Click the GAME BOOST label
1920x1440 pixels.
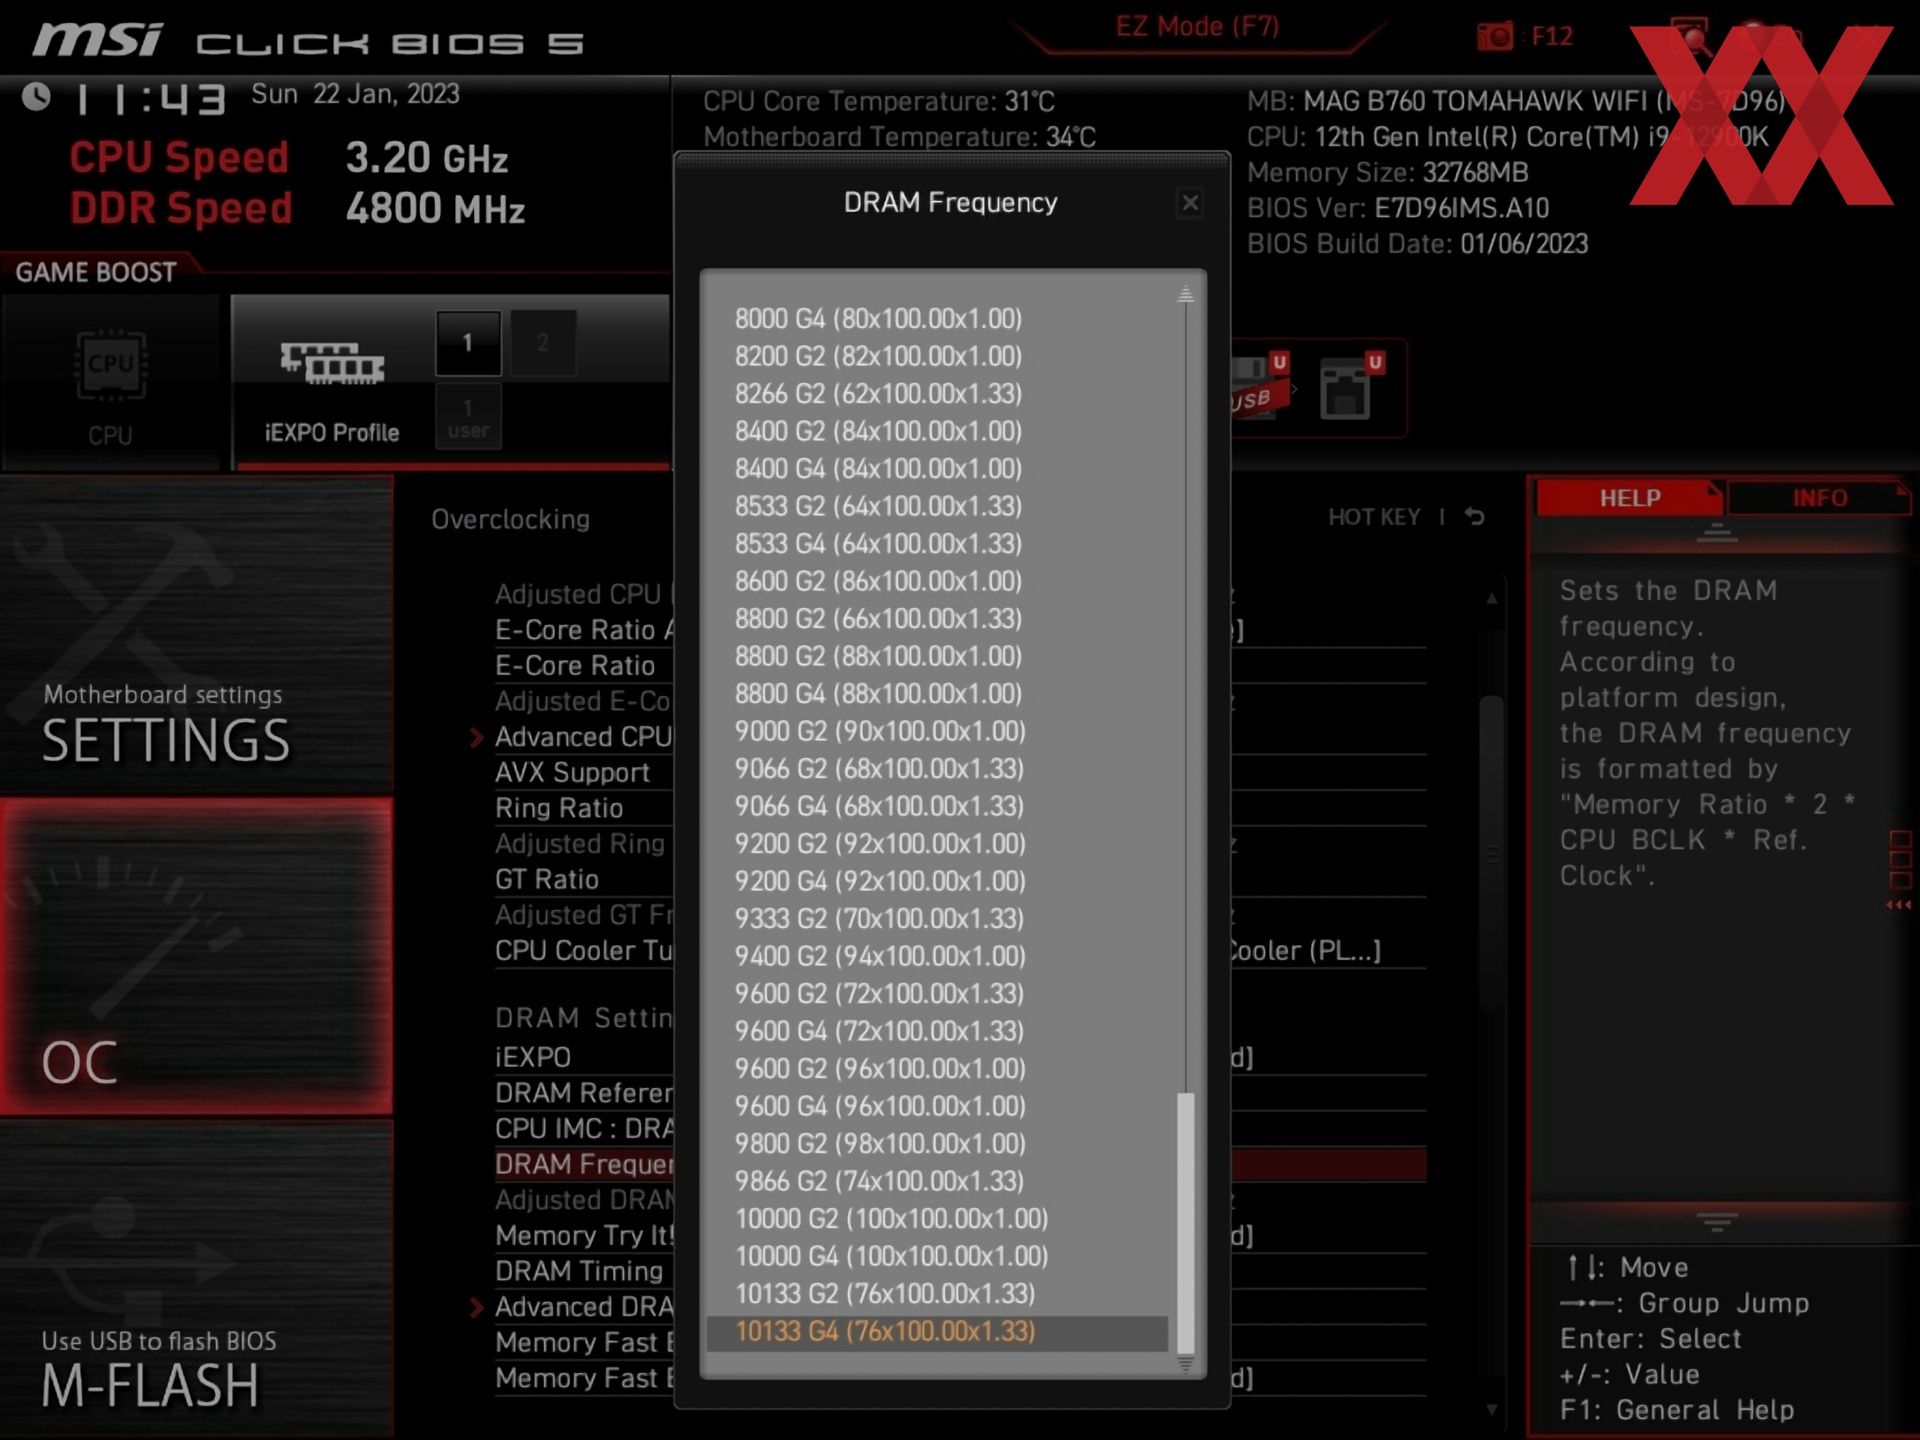click(96, 272)
